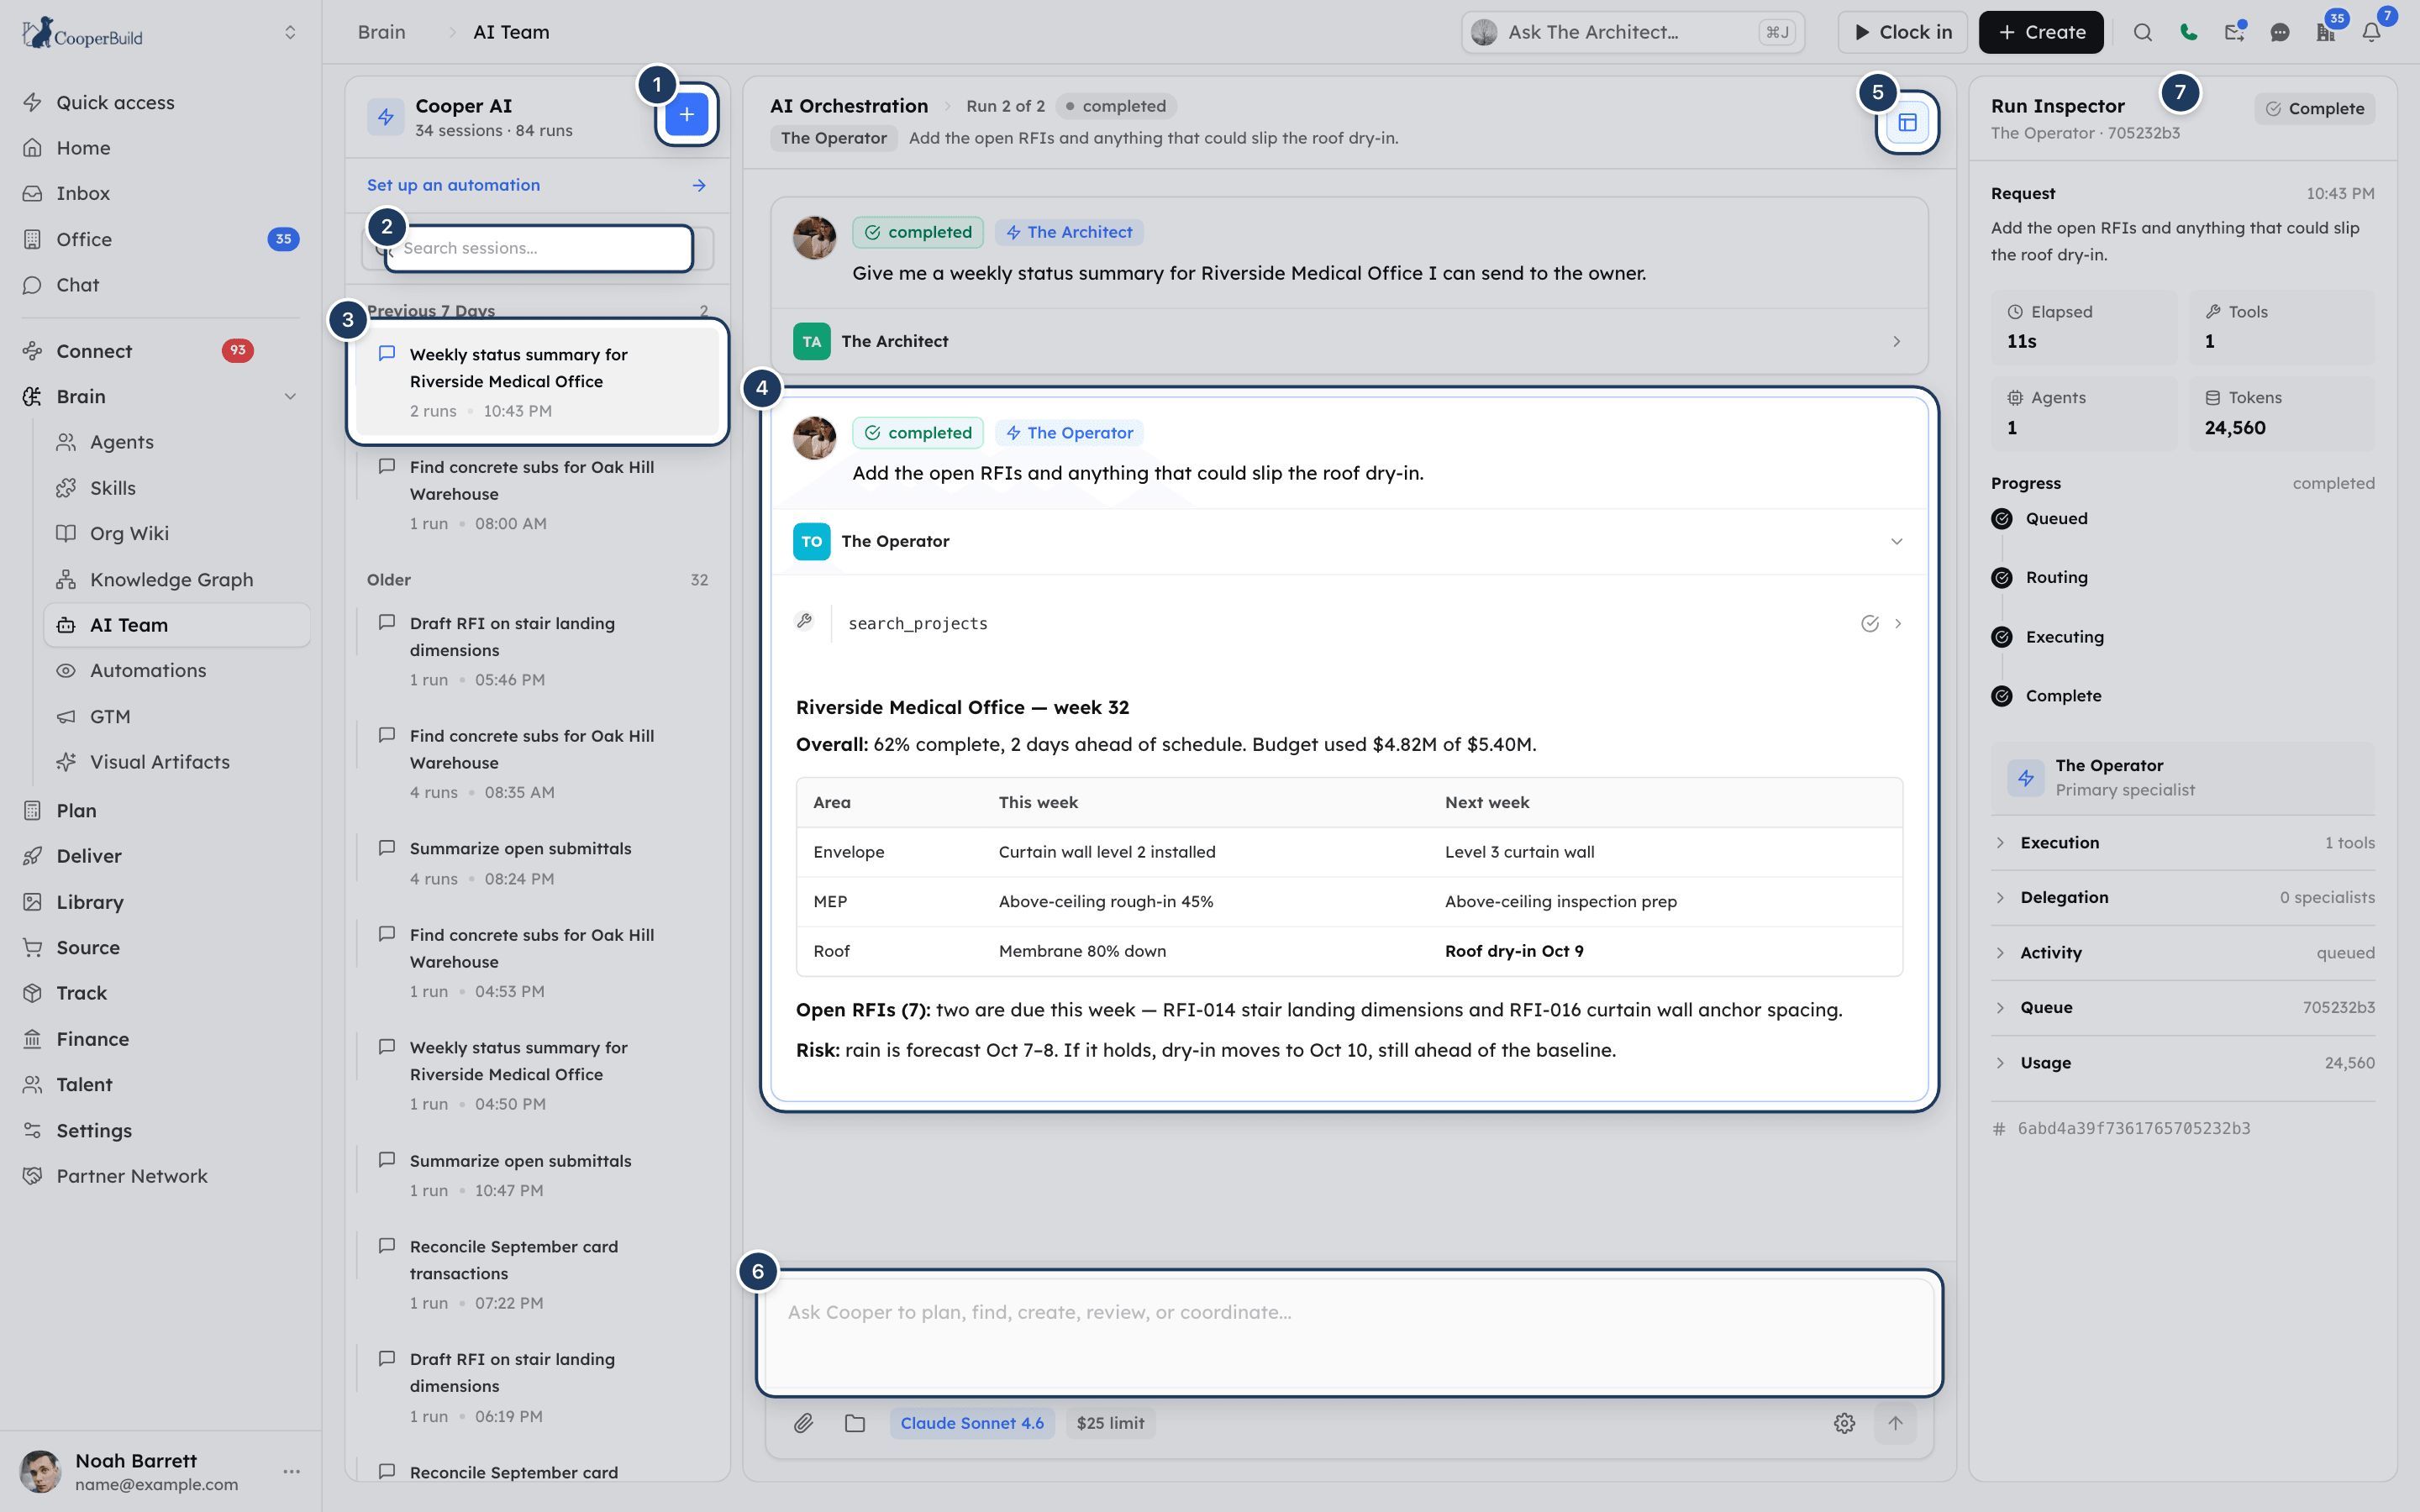Click the $25 limit chip
Viewport: 2420px width, 1512px height.
(1110, 1423)
